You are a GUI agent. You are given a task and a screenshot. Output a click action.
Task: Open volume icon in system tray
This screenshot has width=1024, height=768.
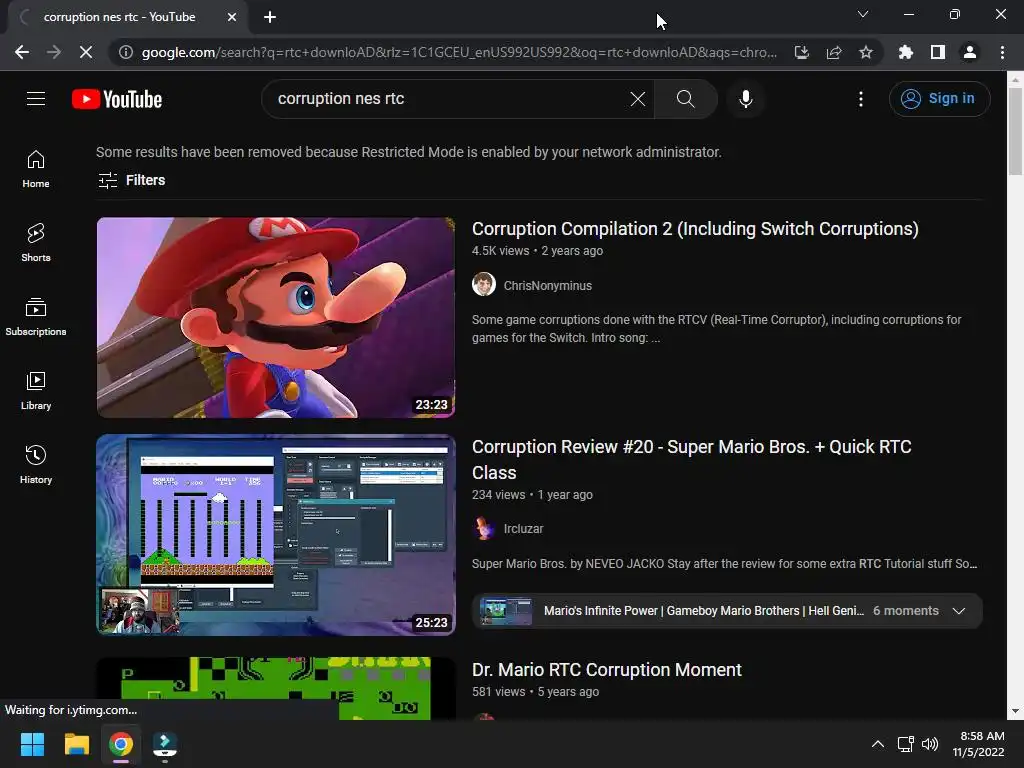pyautogui.click(x=929, y=744)
